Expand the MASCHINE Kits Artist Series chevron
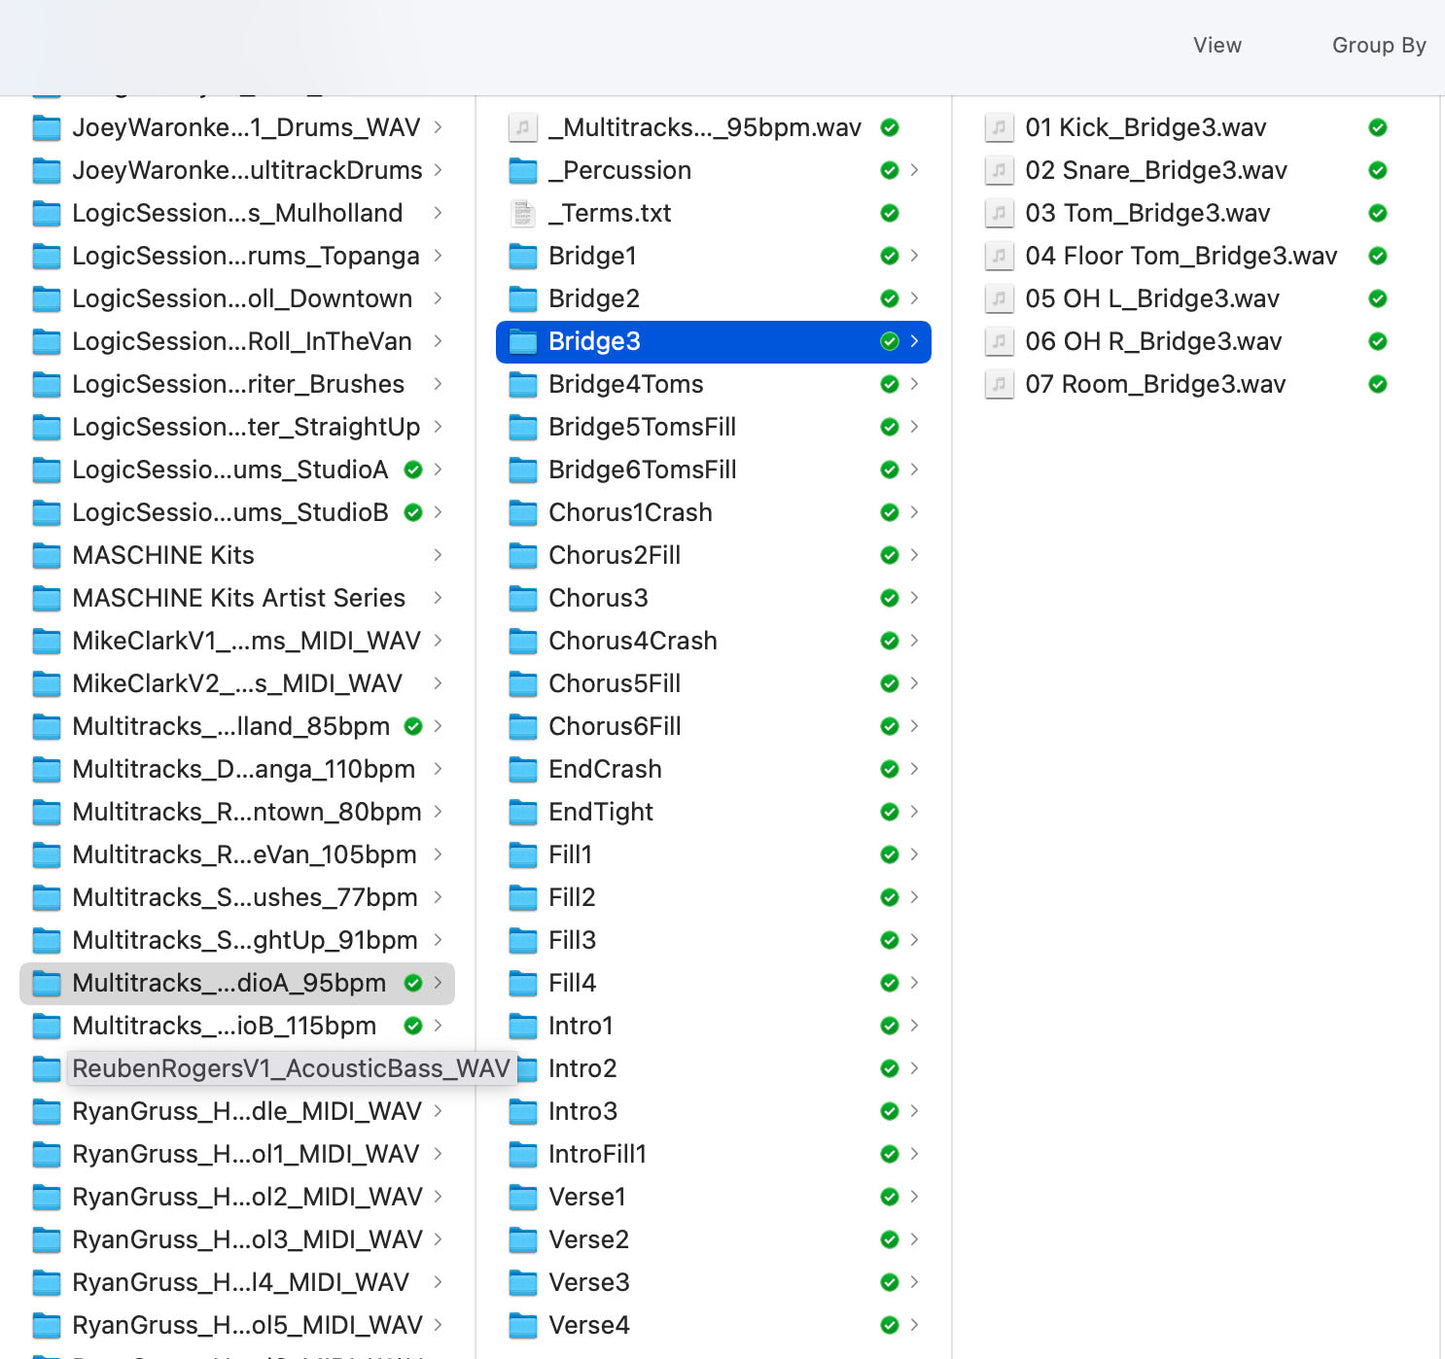The height and width of the screenshot is (1359, 1445). [x=438, y=598]
